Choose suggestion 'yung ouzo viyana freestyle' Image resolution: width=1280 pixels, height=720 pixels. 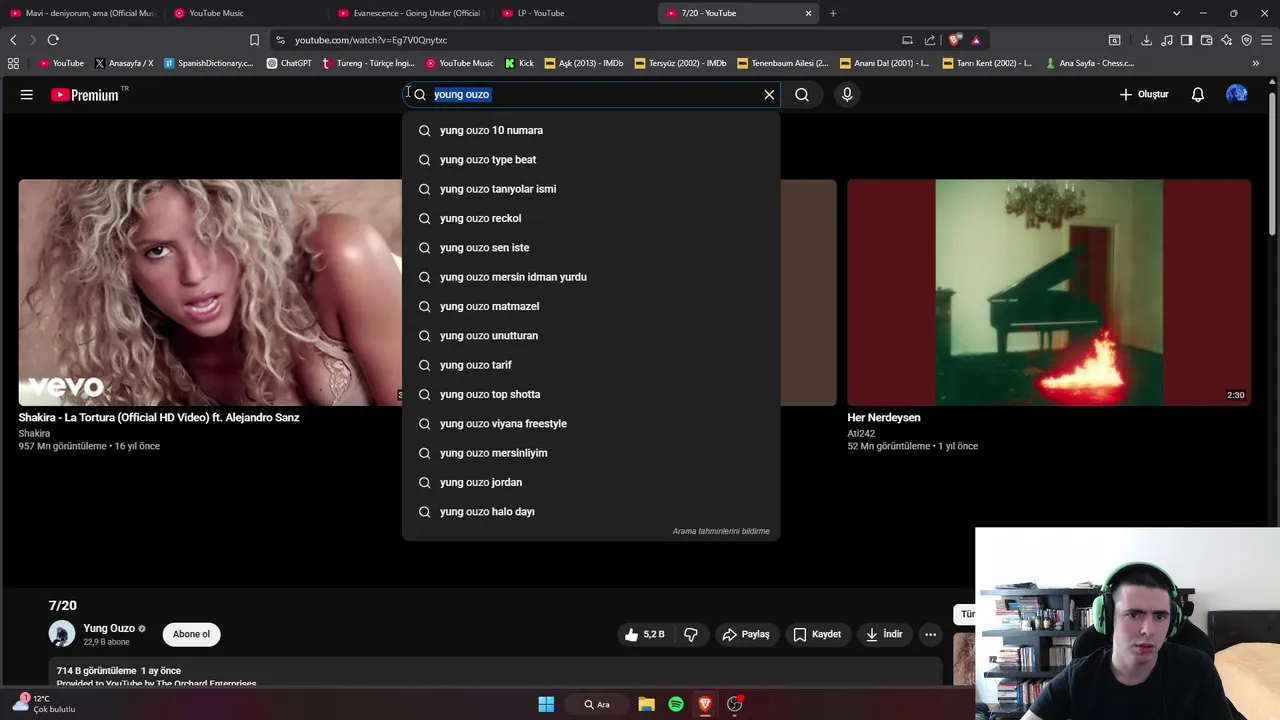point(591,424)
